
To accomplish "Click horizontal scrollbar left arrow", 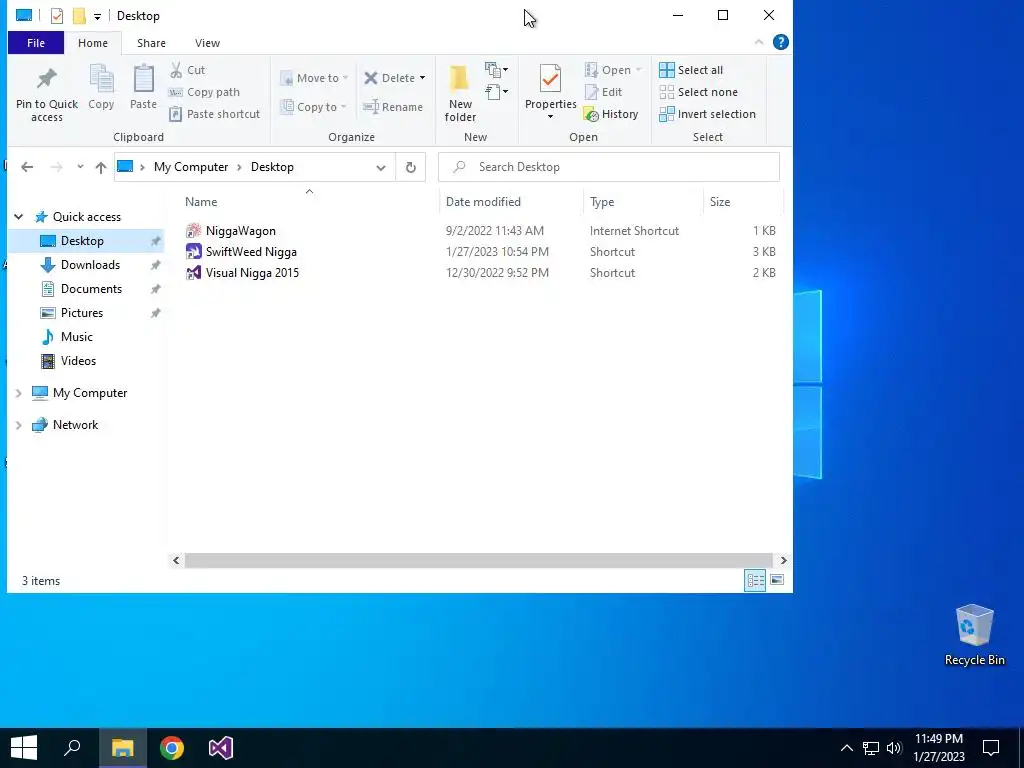I will tap(176, 560).
